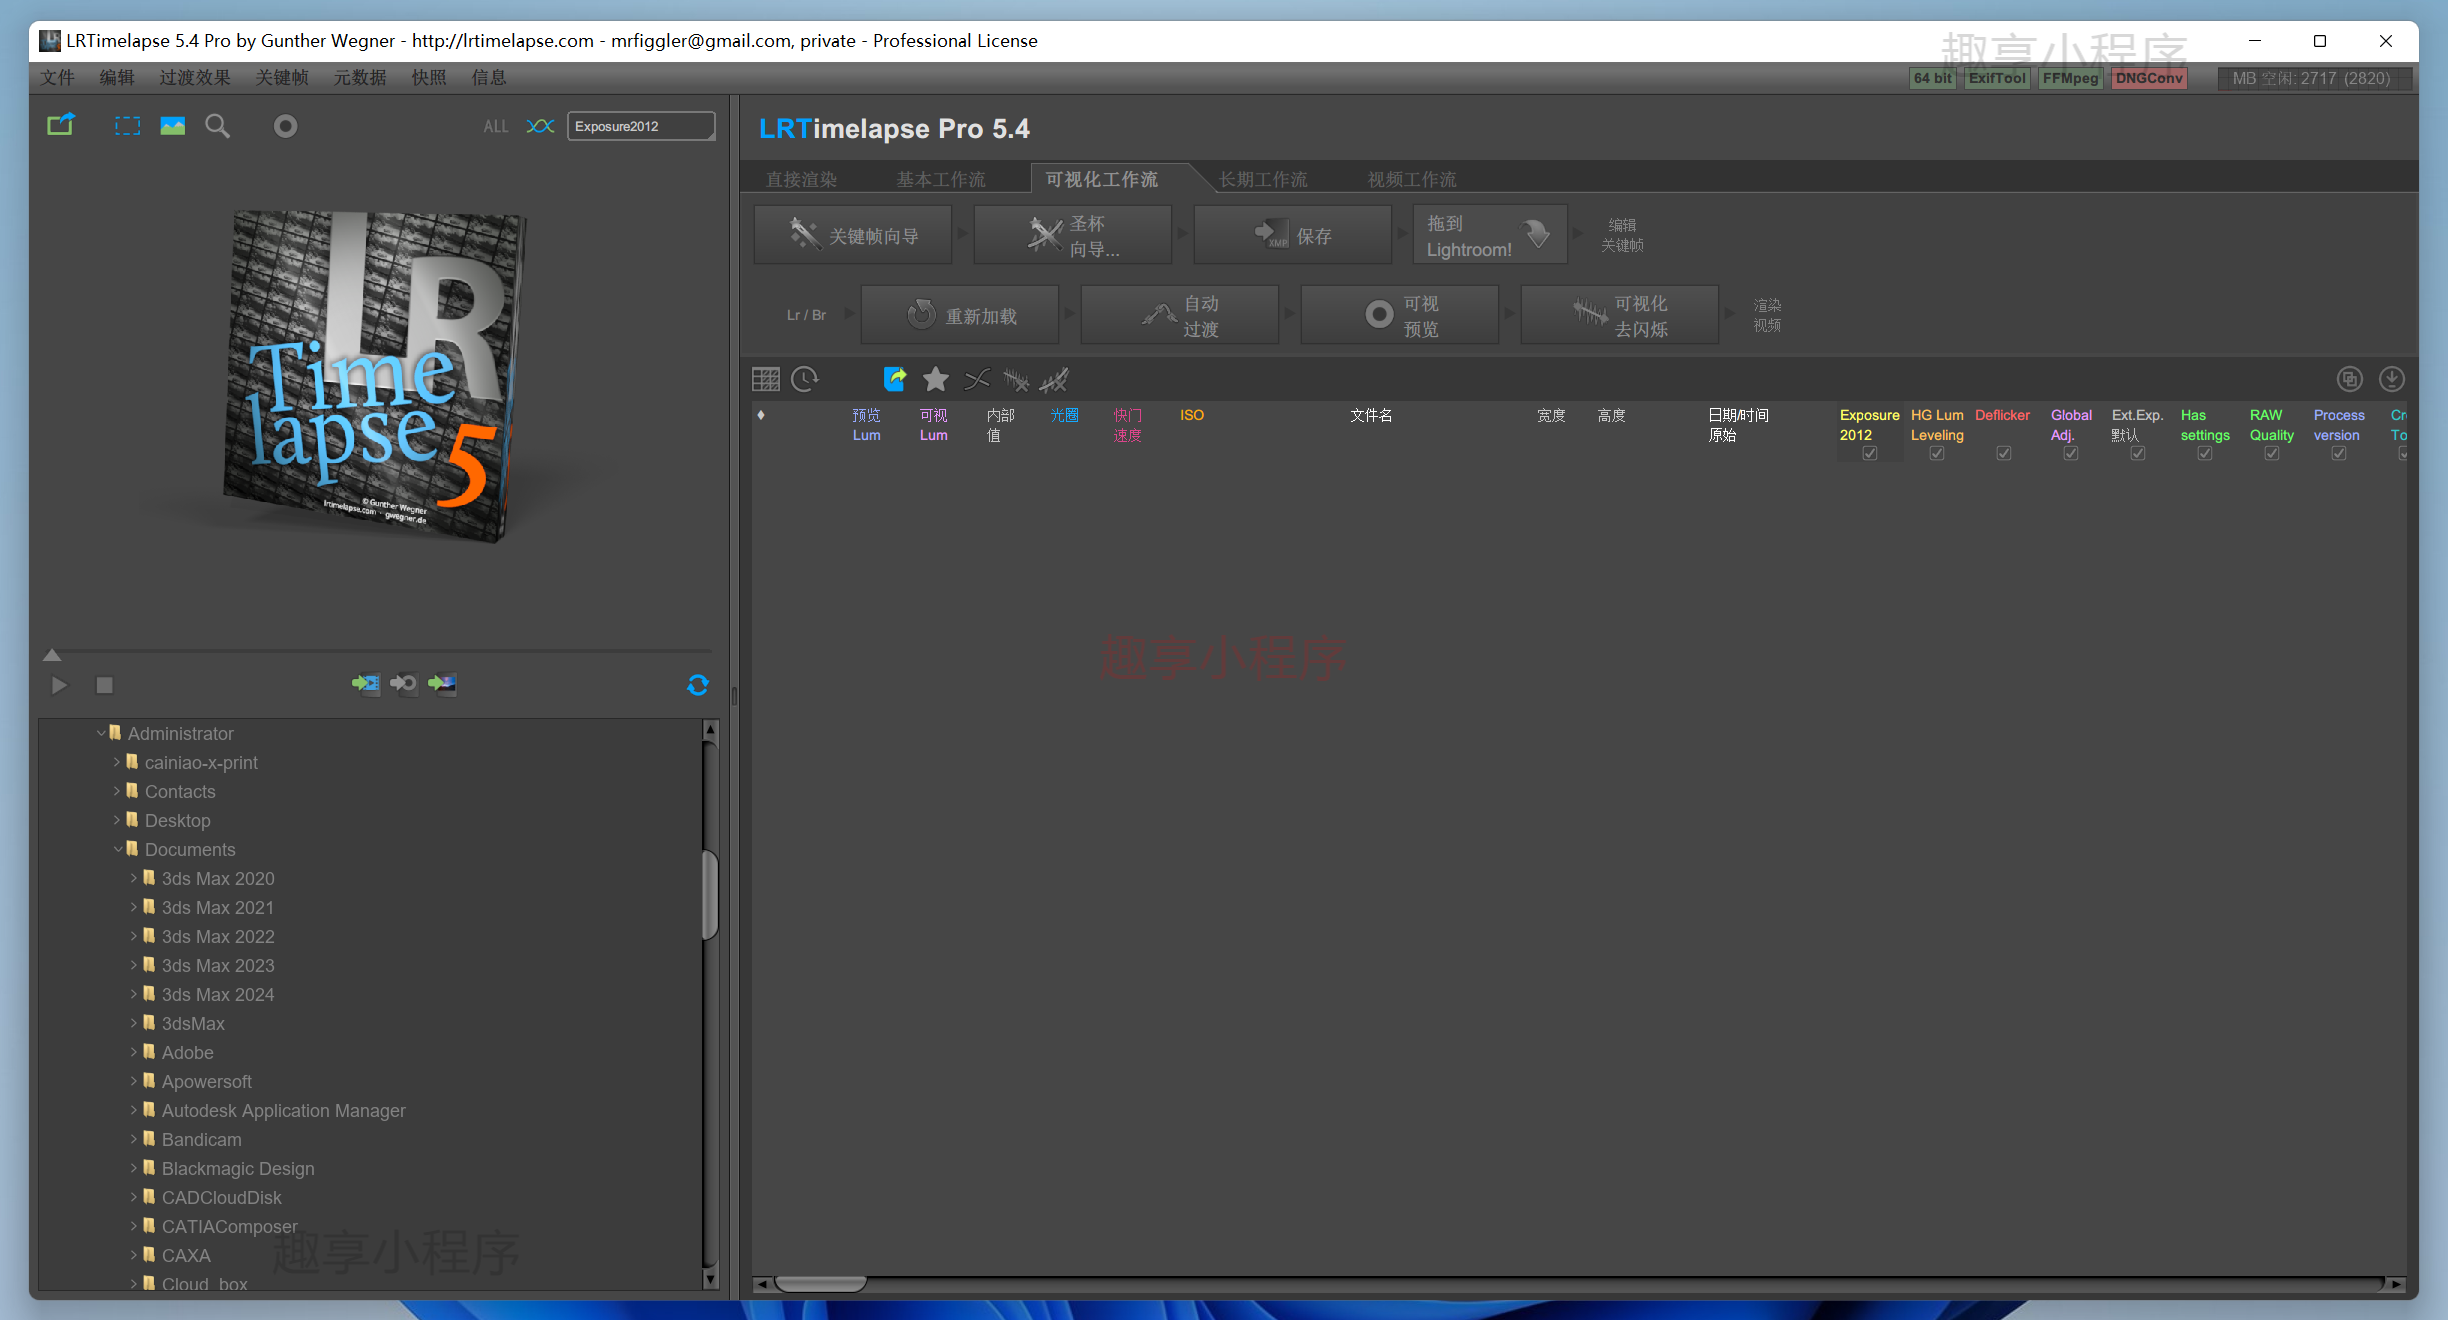Open the 关键帧 menu
Viewport: 2448px width, 1320px height.
tap(282, 78)
